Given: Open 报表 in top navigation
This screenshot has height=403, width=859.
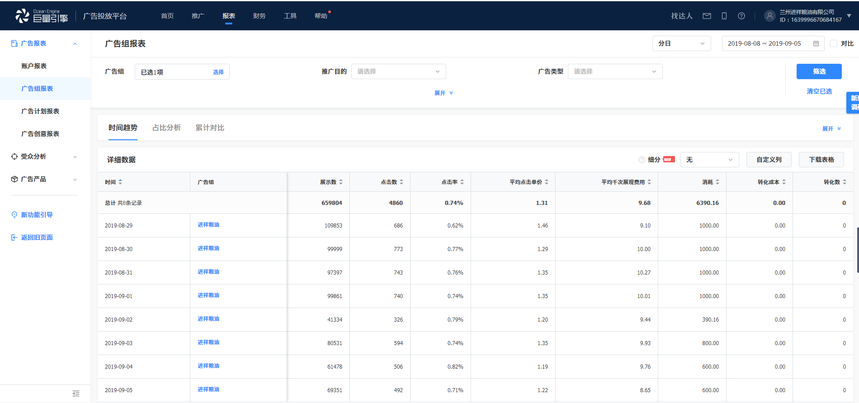Looking at the screenshot, I should [x=228, y=16].
